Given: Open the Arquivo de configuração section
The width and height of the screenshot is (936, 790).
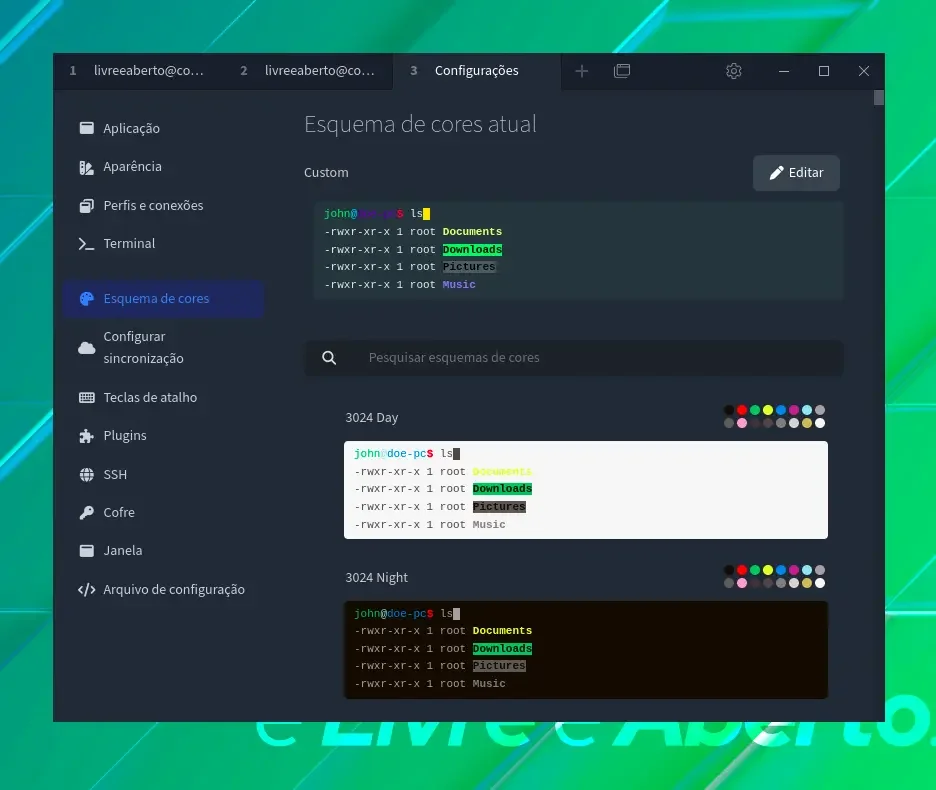Looking at the screenshot, I should [x=163, y=589].
